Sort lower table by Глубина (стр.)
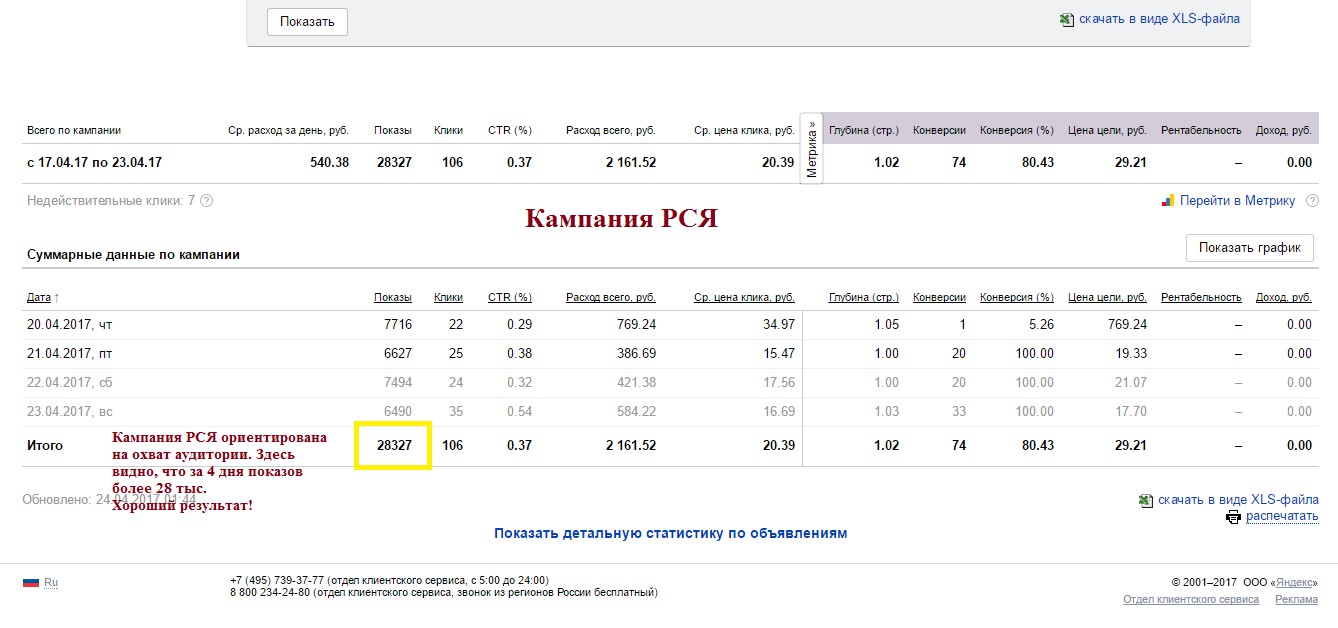This screenshot has height=628, width=1338. click(864, 297)
